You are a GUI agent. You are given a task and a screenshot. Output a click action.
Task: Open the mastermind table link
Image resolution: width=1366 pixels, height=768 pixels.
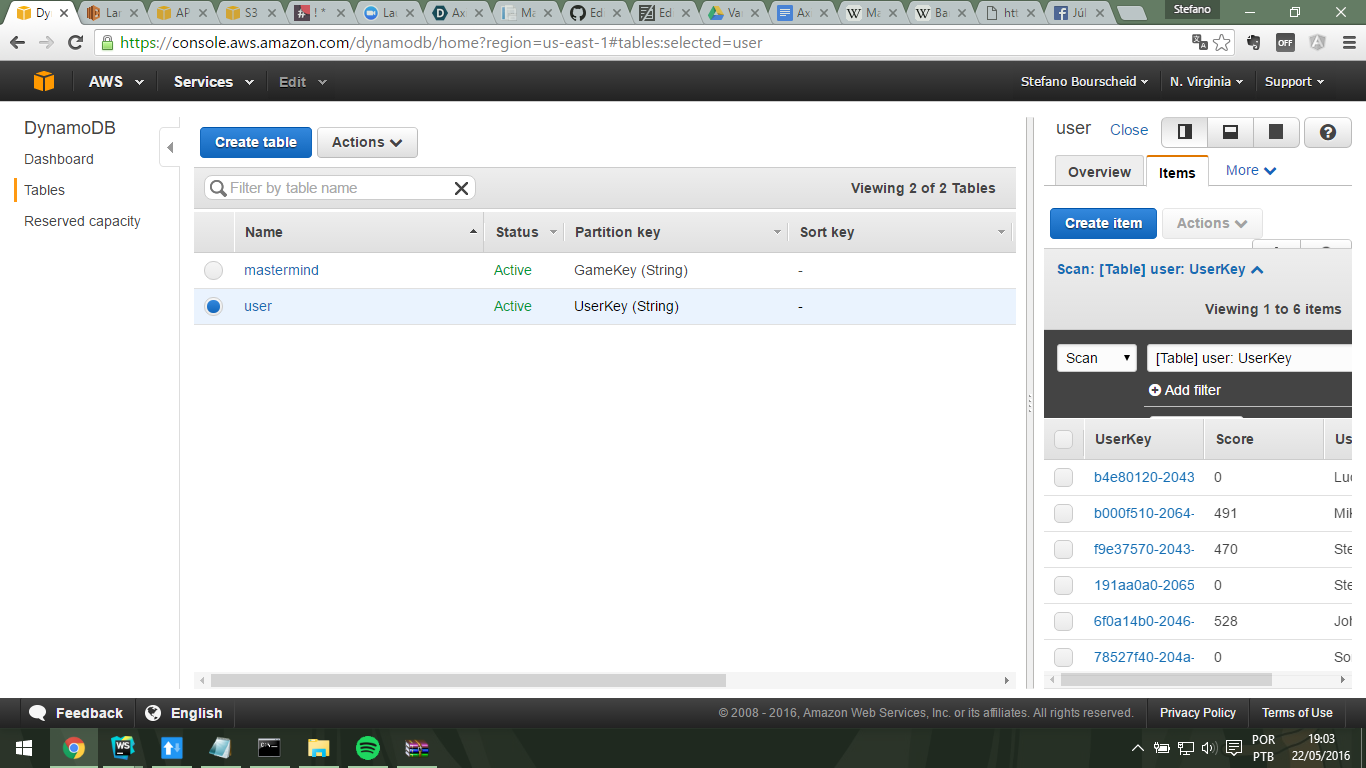pos(281,270)
